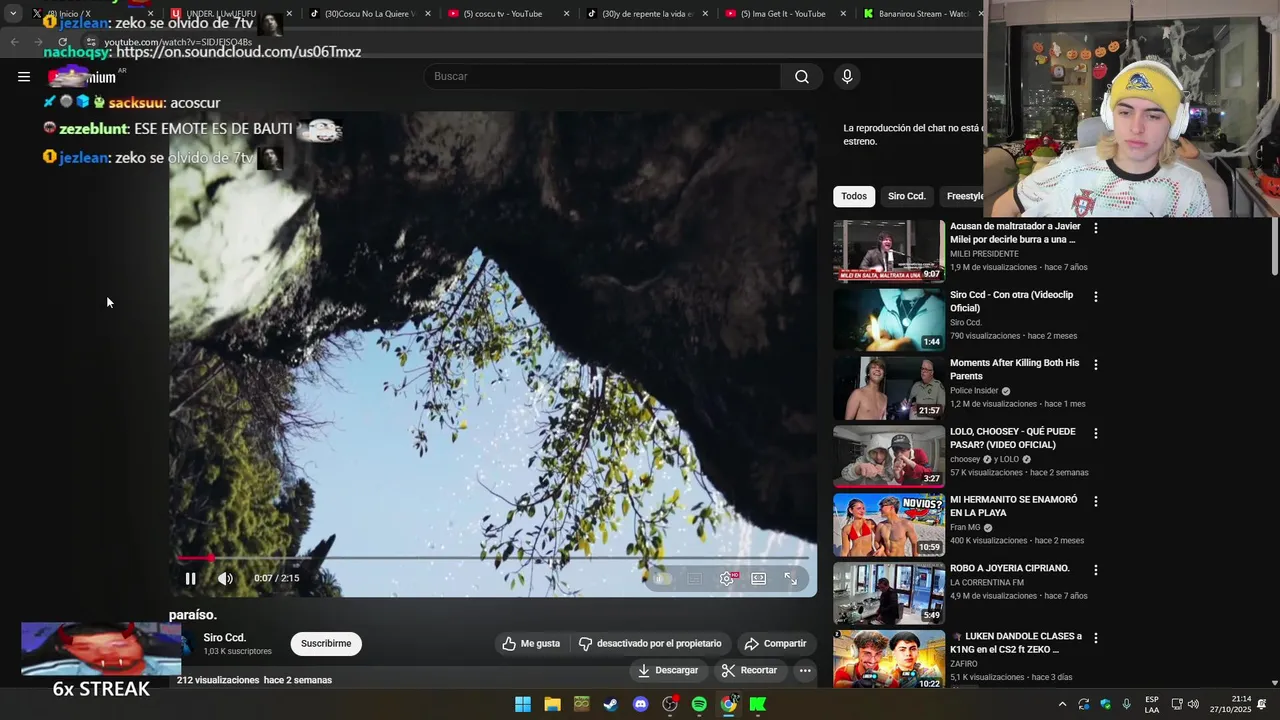Viewport: 1280px width, 720px height.
Task: Download the video with Descargar
Action: (x=668, y=670)
